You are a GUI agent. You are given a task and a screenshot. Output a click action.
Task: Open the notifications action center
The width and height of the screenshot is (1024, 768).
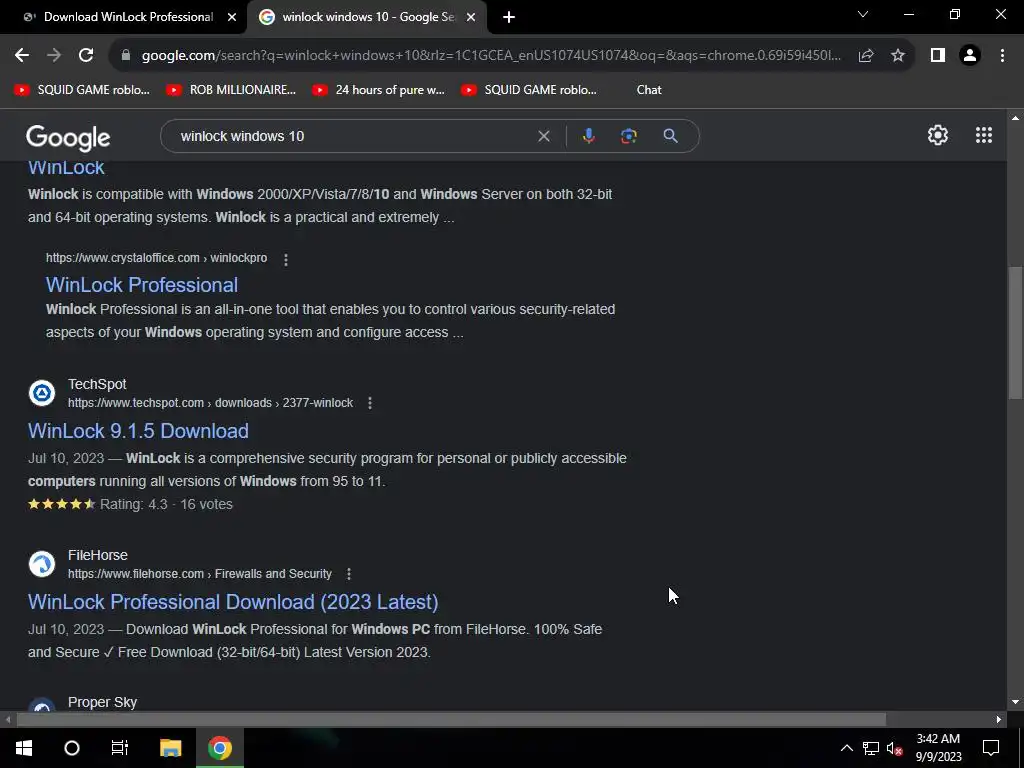click(991, 748)
